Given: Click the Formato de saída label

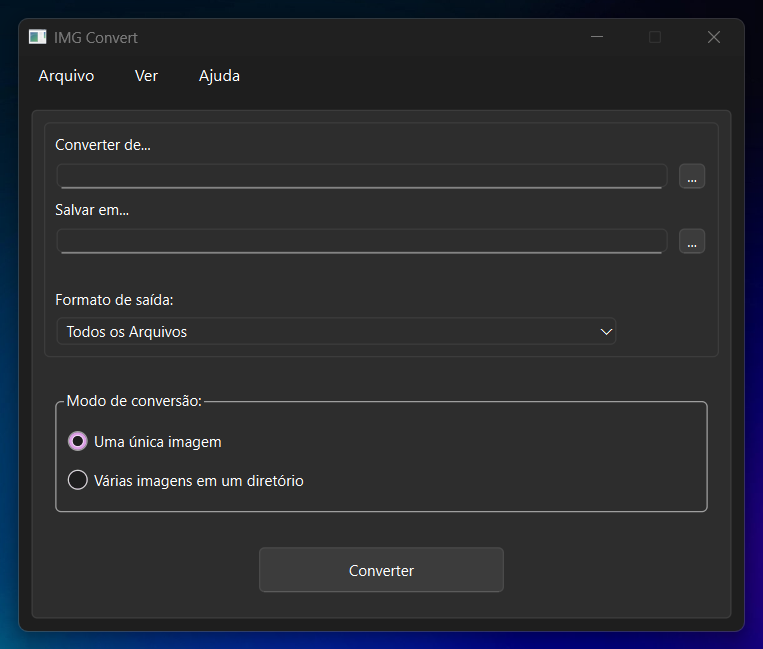Looking at the screenshot, I should [x=114, y=300].
